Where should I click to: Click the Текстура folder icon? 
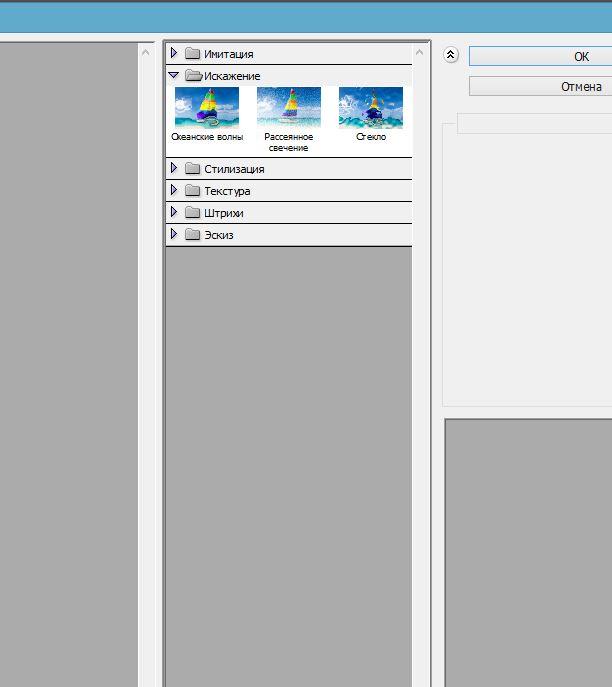[192, 190]
